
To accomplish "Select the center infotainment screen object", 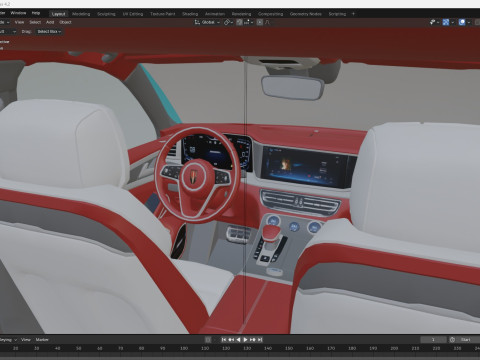I will (305, 167).
